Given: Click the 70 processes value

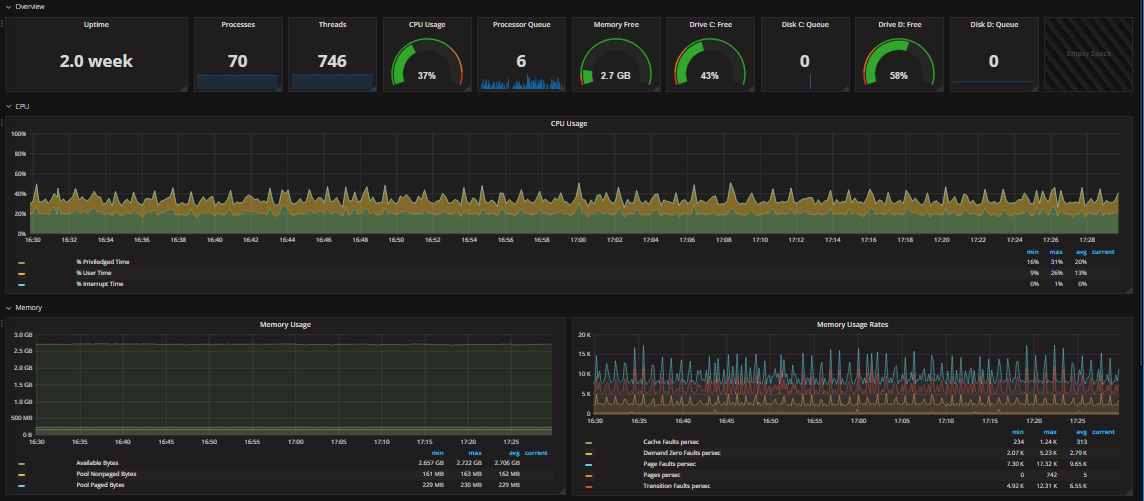Looking at the screenshot, I should 237,61.
